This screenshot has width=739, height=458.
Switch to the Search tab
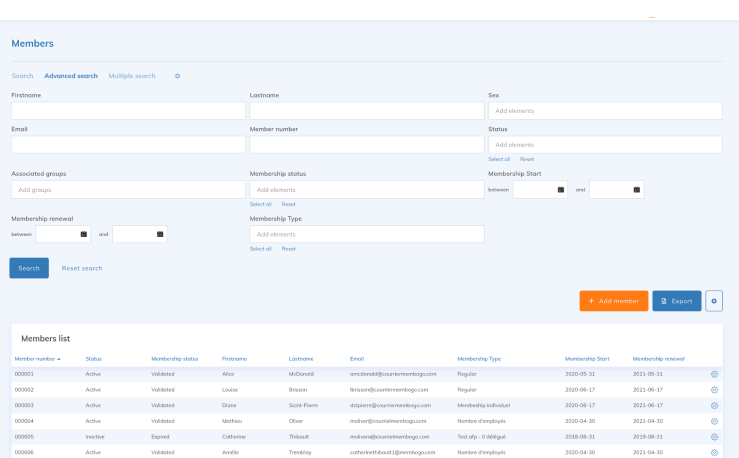22,76
